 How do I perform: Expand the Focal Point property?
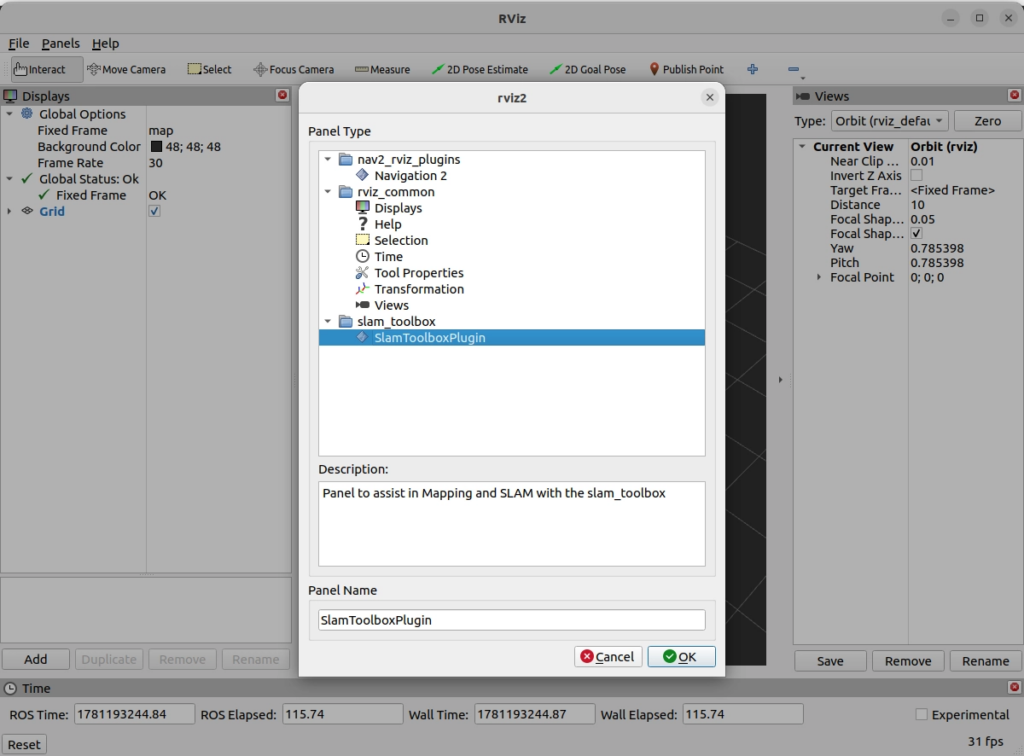(819, 277)
